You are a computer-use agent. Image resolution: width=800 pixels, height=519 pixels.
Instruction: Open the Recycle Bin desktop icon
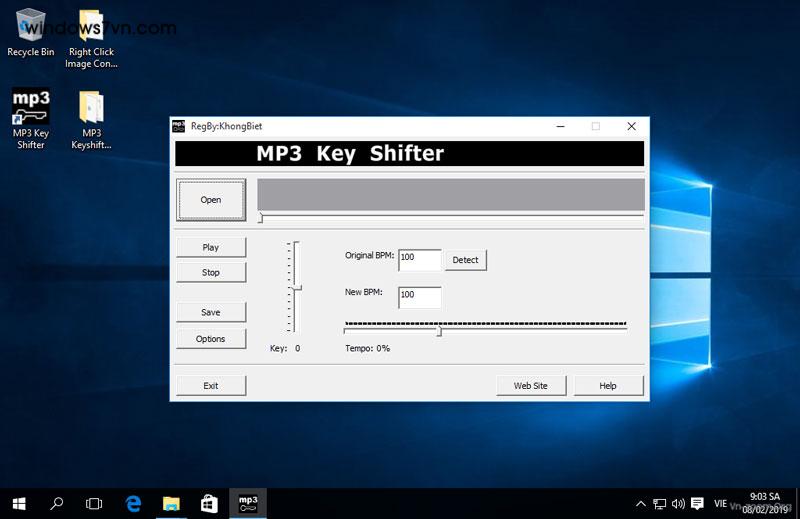[x=31, y=33]
